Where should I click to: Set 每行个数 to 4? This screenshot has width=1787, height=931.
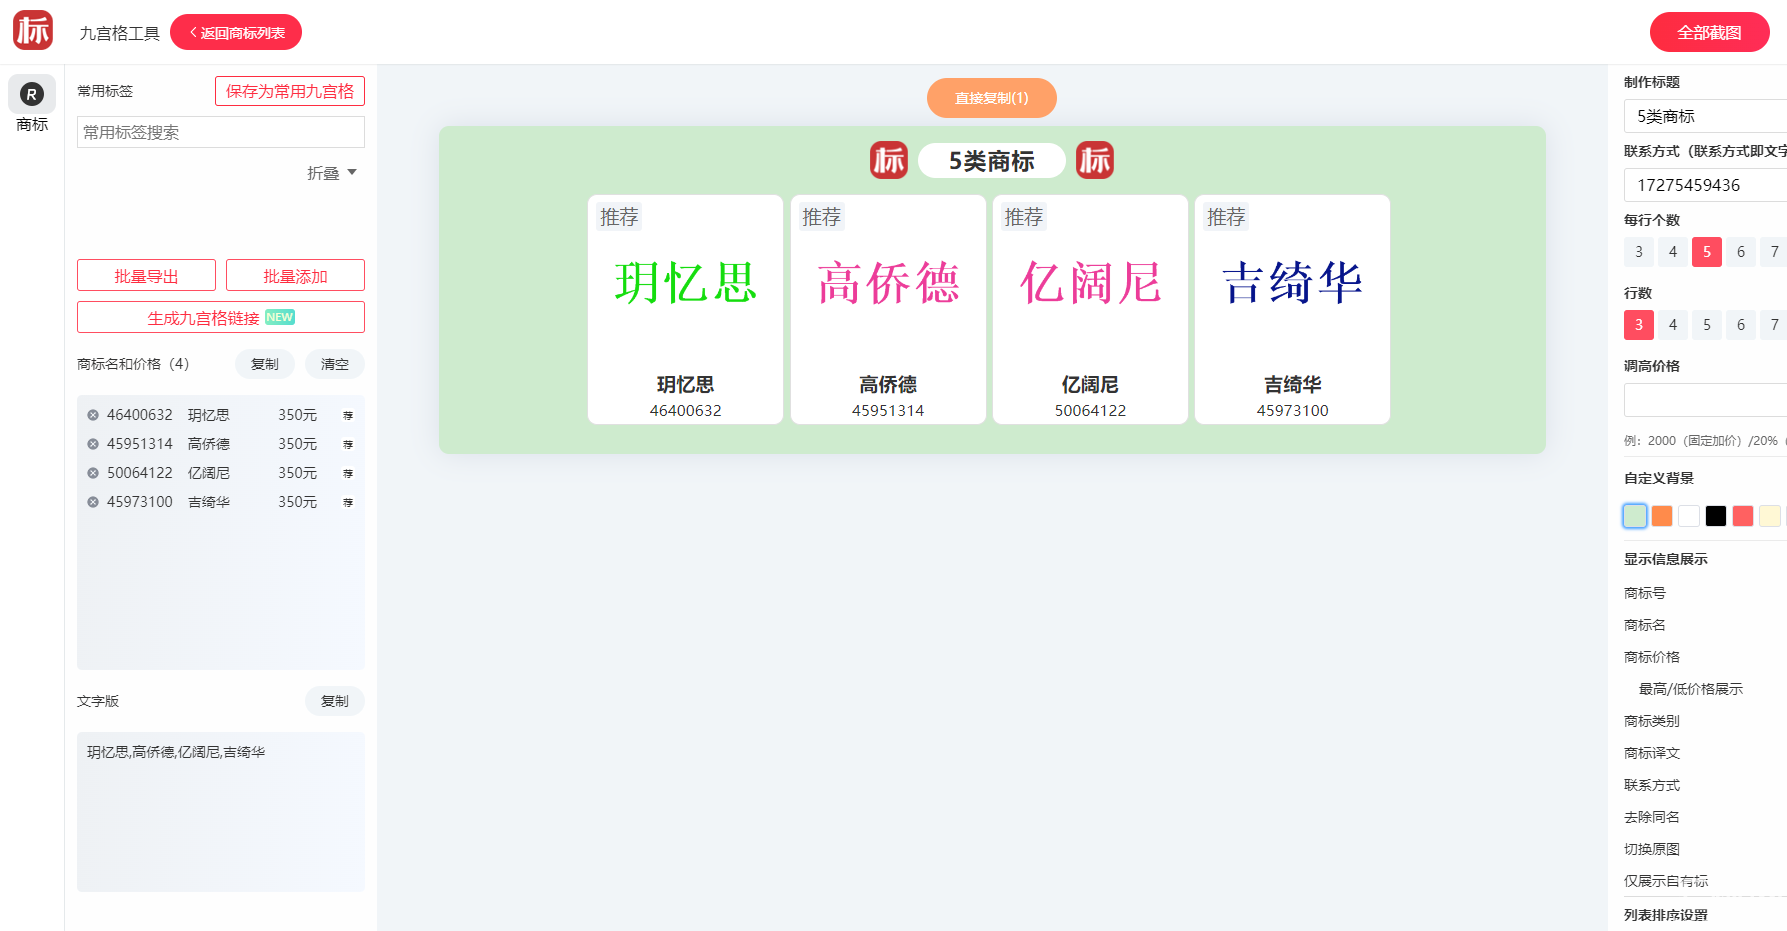pyautogui.click(x=1672, y=252)
